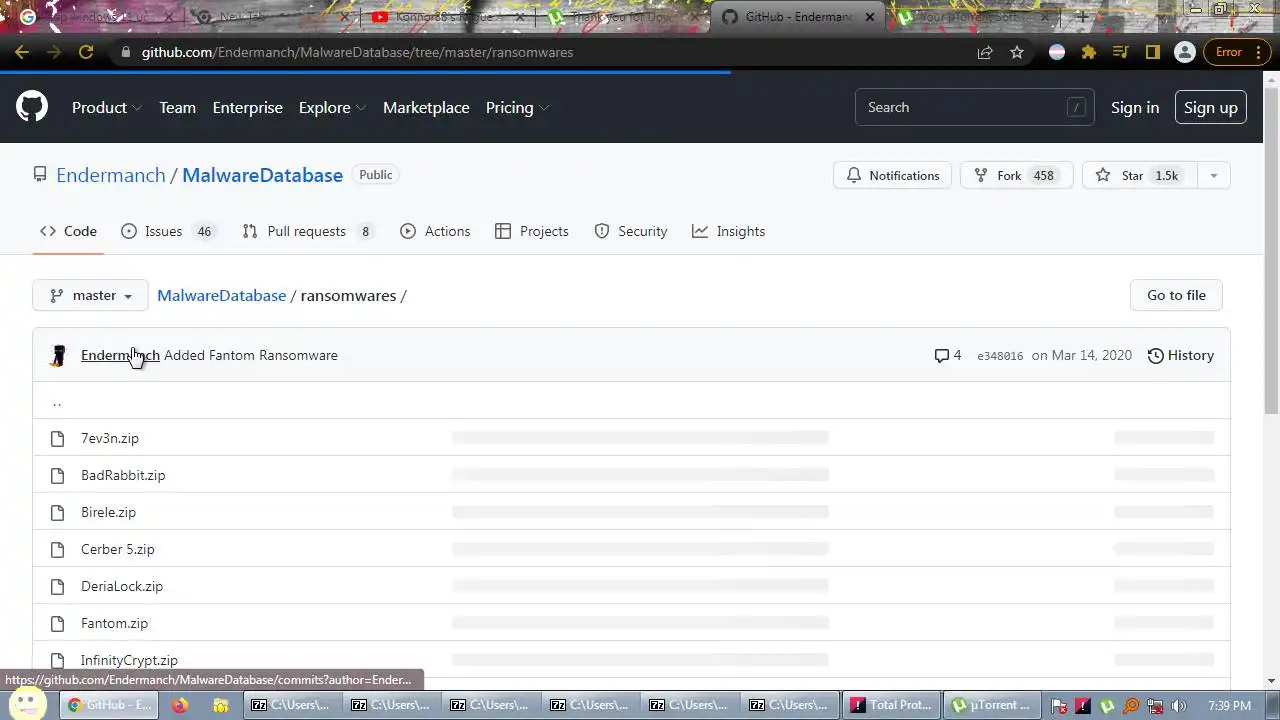Open the Projects tab
Viewport: 1280px width, 720px height.
[x=532, y=231]
